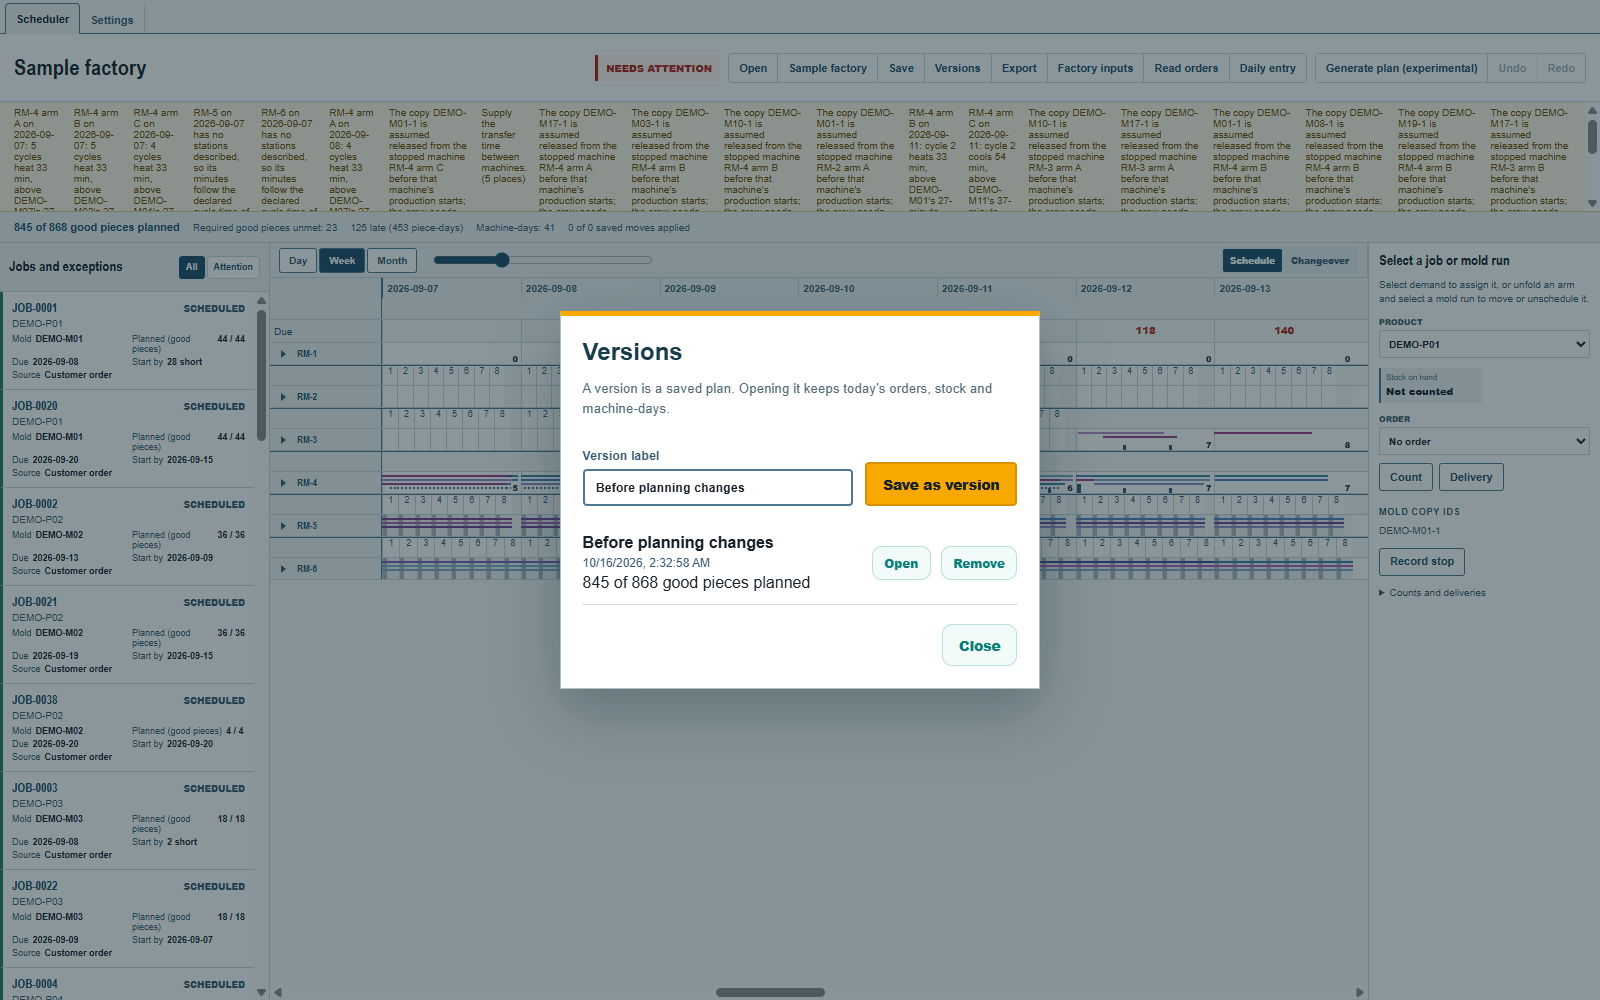The image size is (1600, 1000).
Task: Filter jobs by Attention
Action: point(233,267)
